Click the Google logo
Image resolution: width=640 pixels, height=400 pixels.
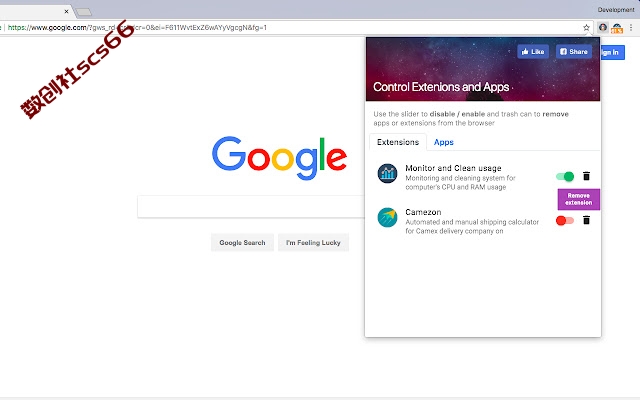(x=279, y=158)
